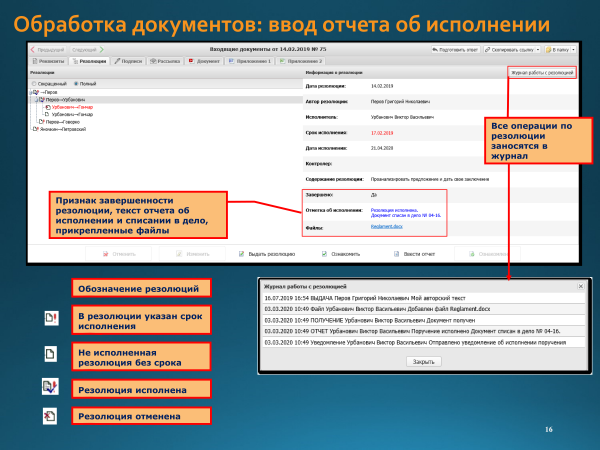Click the В папку folder icon
600x450 pixels.
[x=550, y=47]
